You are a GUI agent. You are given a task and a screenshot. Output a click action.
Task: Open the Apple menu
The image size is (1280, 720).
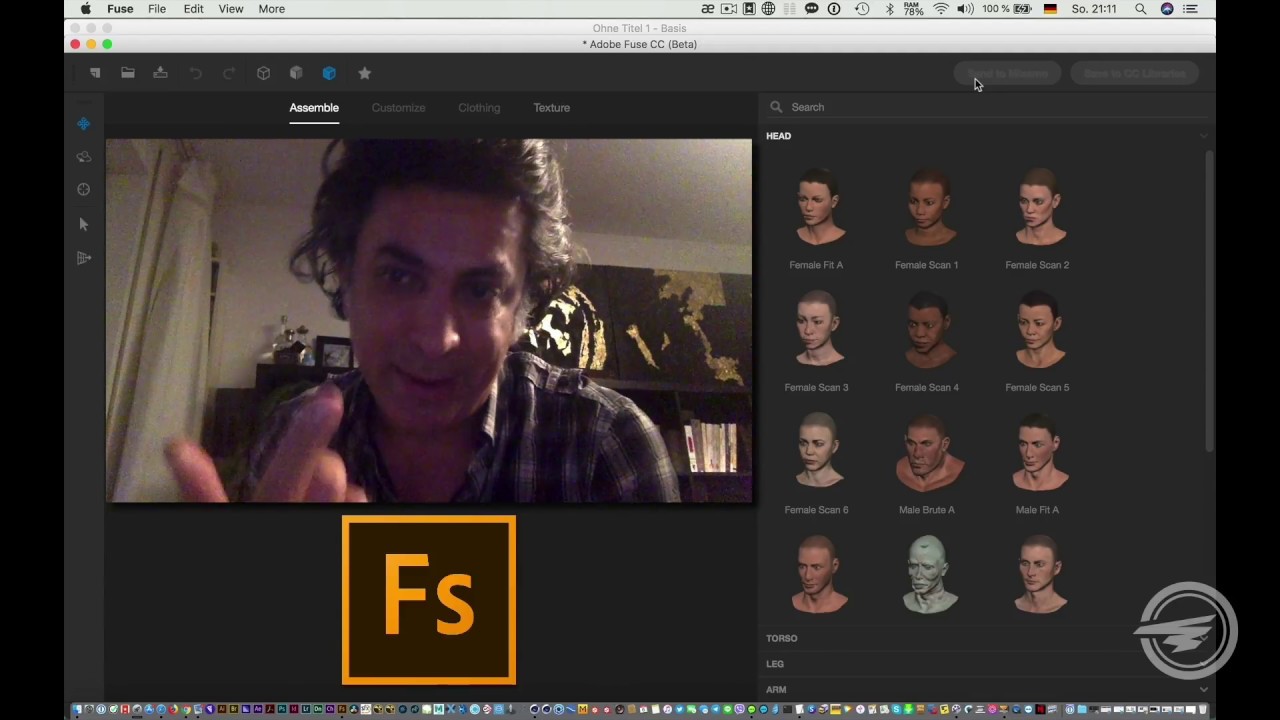85,9
